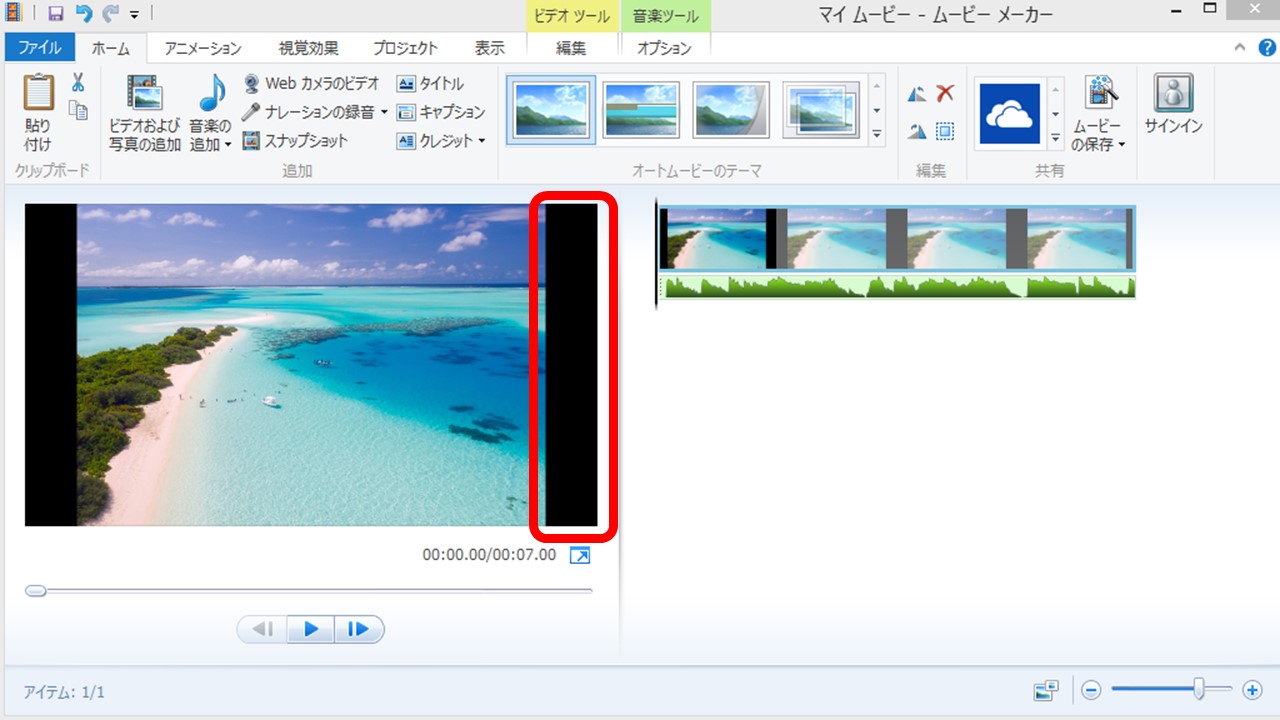This screenshot has height=720, width=1280.
Task: Open the Add music dropdown arrow
Action: click(227, 146)
